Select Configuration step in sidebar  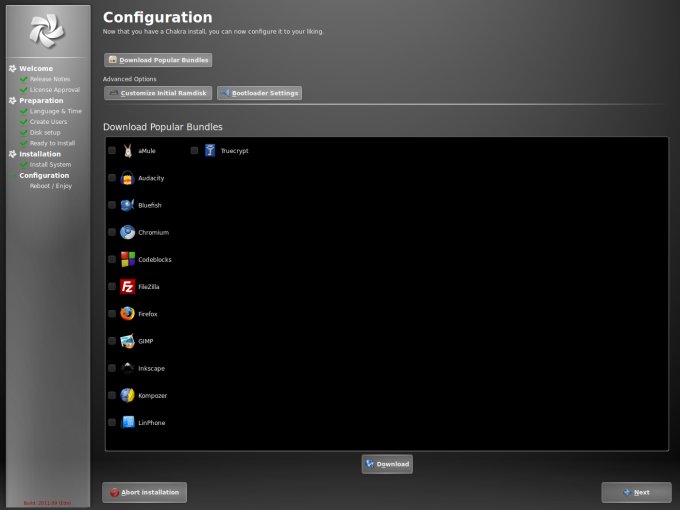click(44, 175)
